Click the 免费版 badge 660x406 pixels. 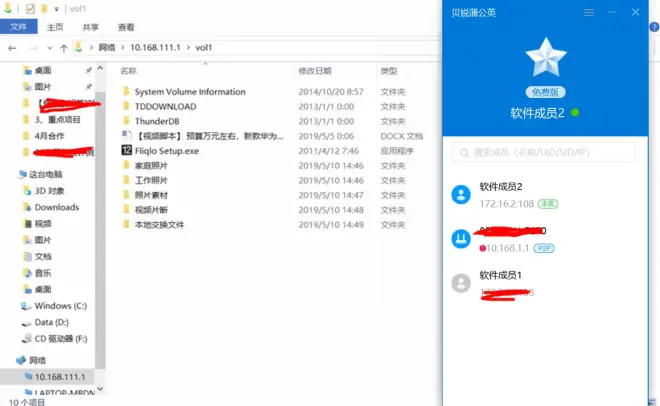[546, 92]
